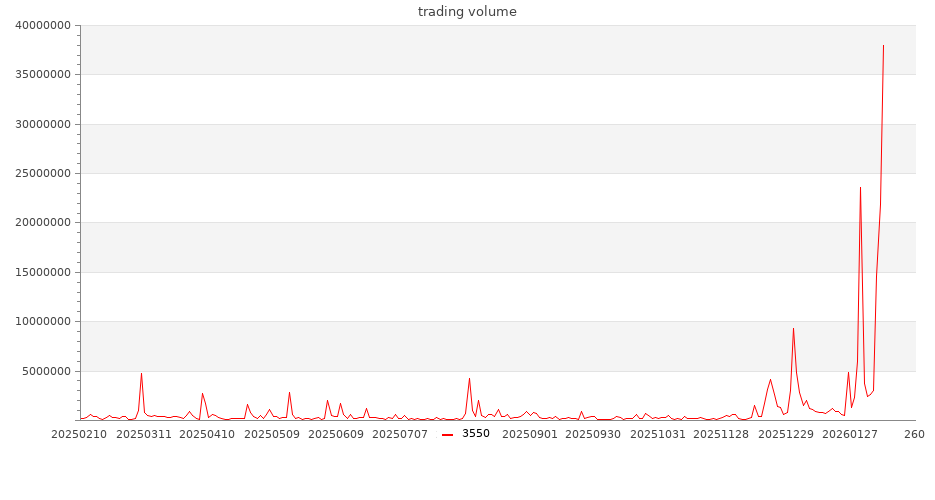Click the highest peak of the volume line
The width and height of the screenshot is (935, 500).
pos(883,46)
